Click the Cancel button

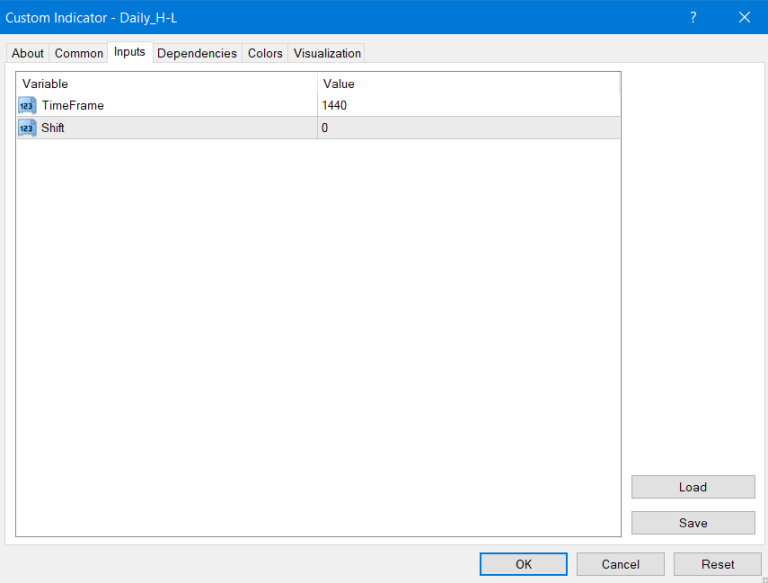(x=620, y=564)
